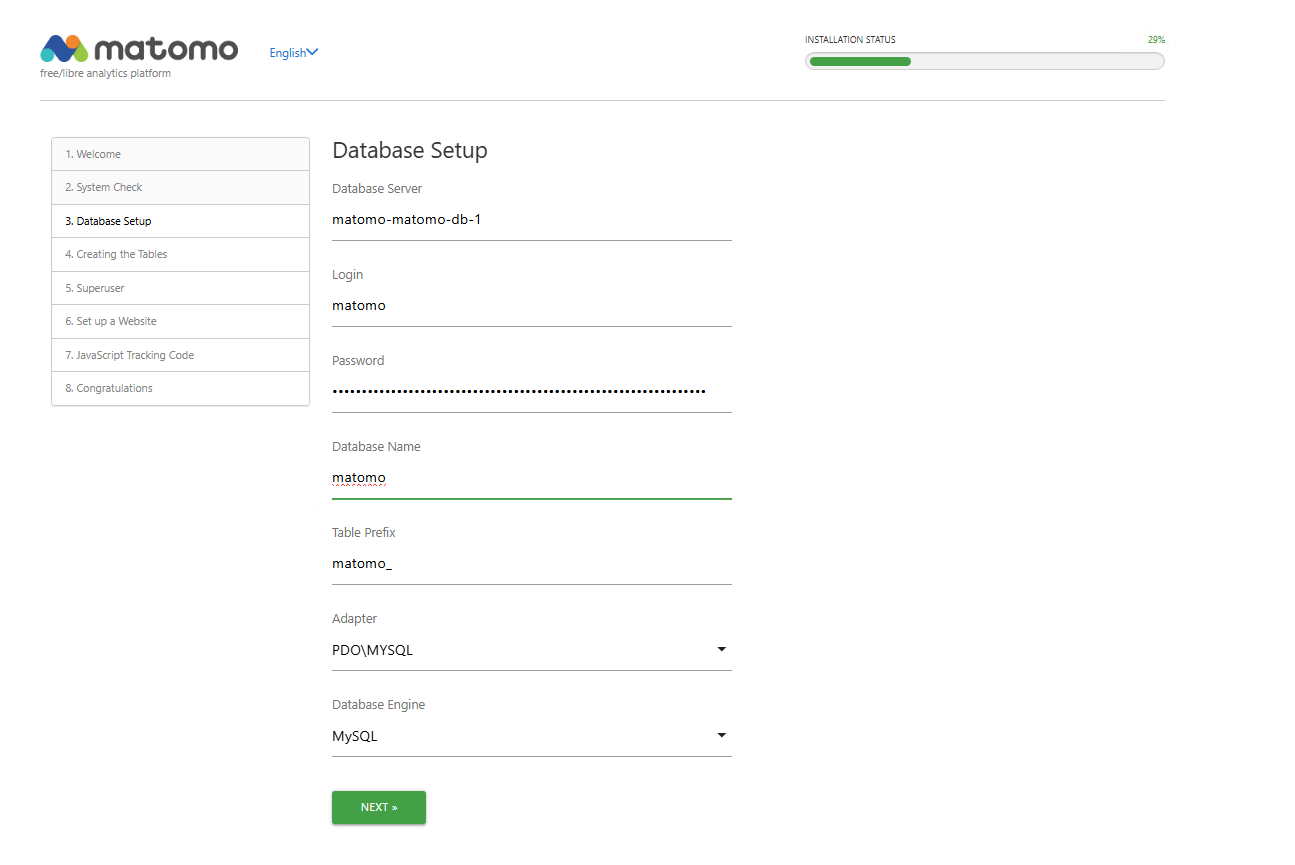Click the Database Name field
Viewport: 1295px width, 865px height.
point(531,478)
